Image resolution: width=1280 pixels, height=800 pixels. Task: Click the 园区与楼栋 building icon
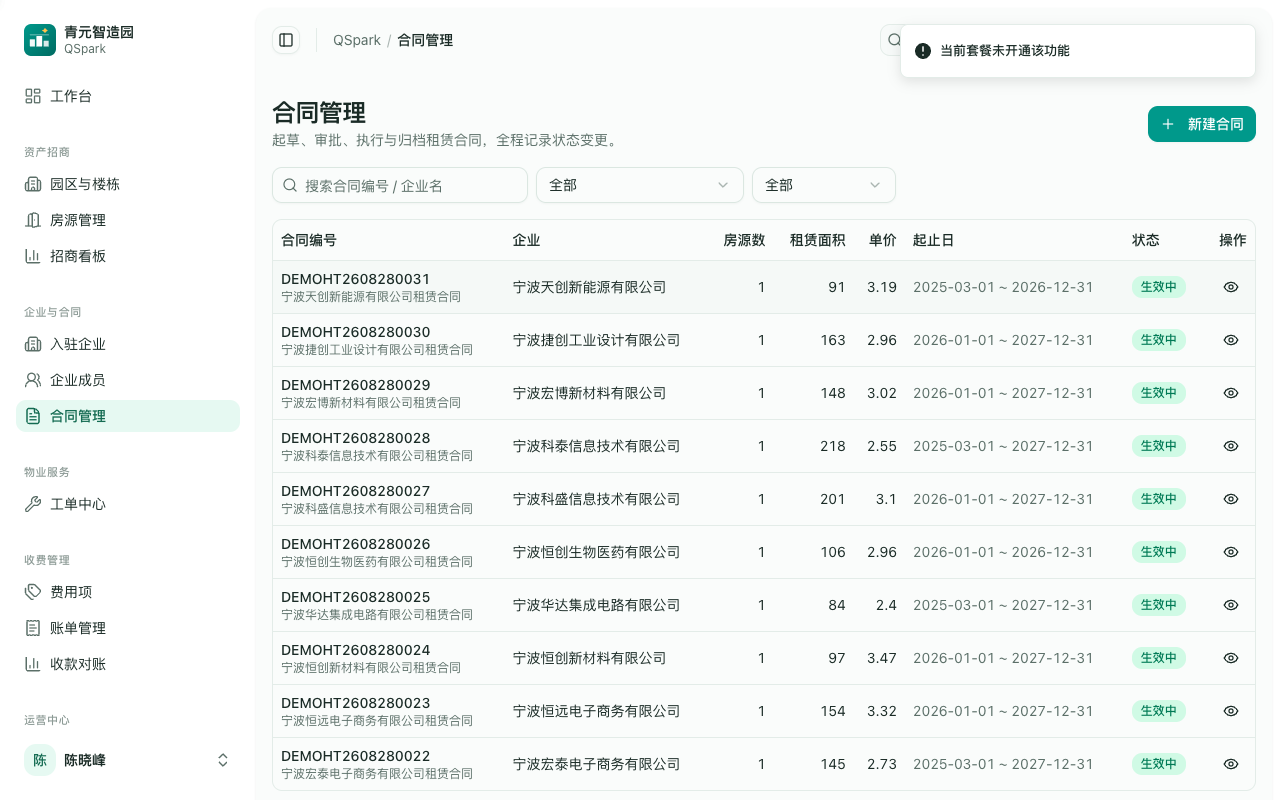33,184
